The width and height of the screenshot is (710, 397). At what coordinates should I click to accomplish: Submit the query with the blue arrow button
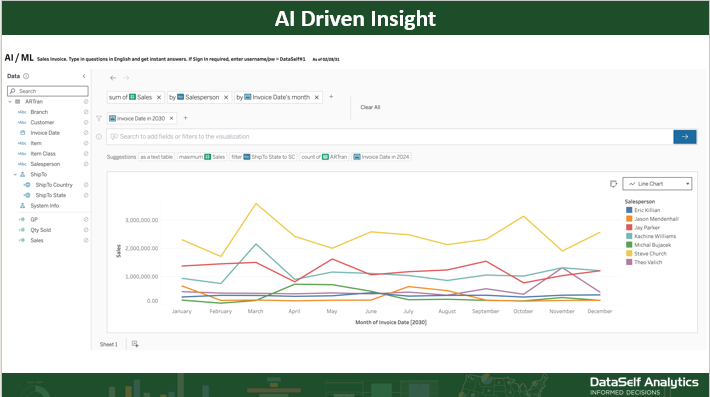point(685,137)
